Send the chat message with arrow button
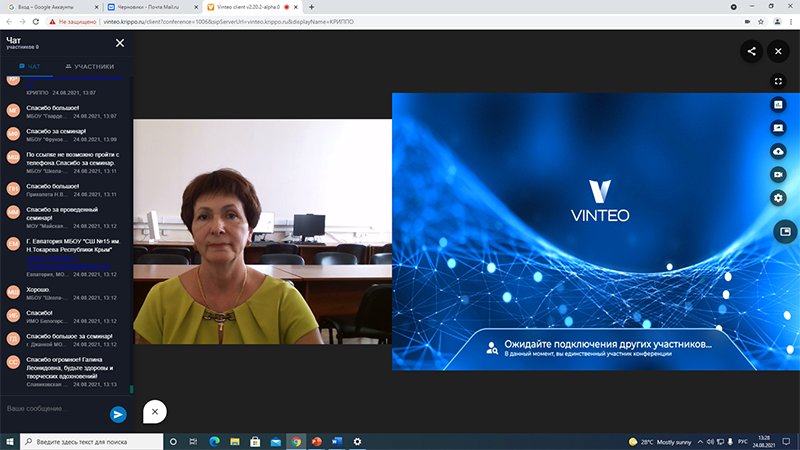The image size is (800, 450). 118,414
